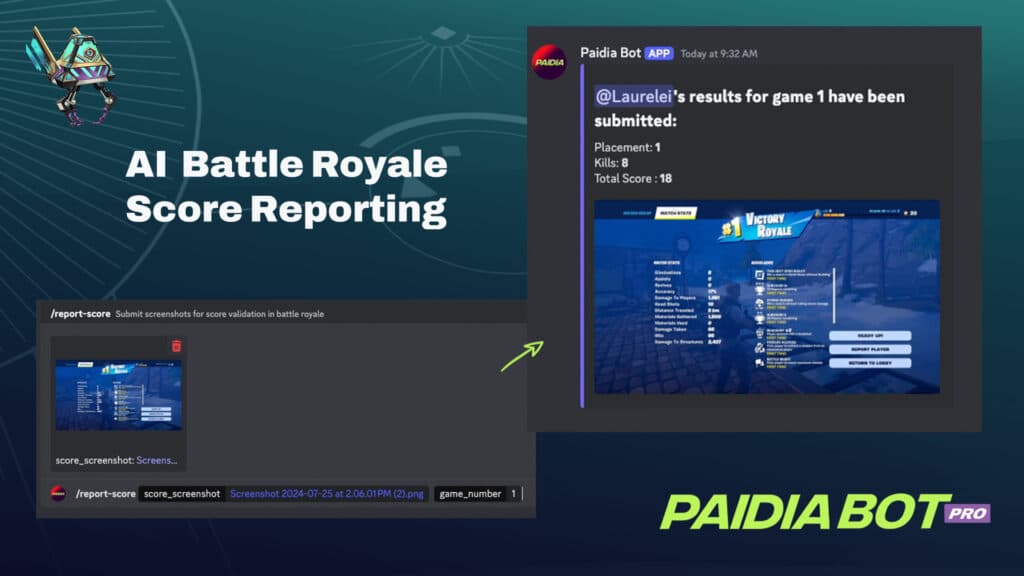Screen dimensions: 1024x576
Task: Select the score_screenshot parameter chip
Action: [181, 493]
